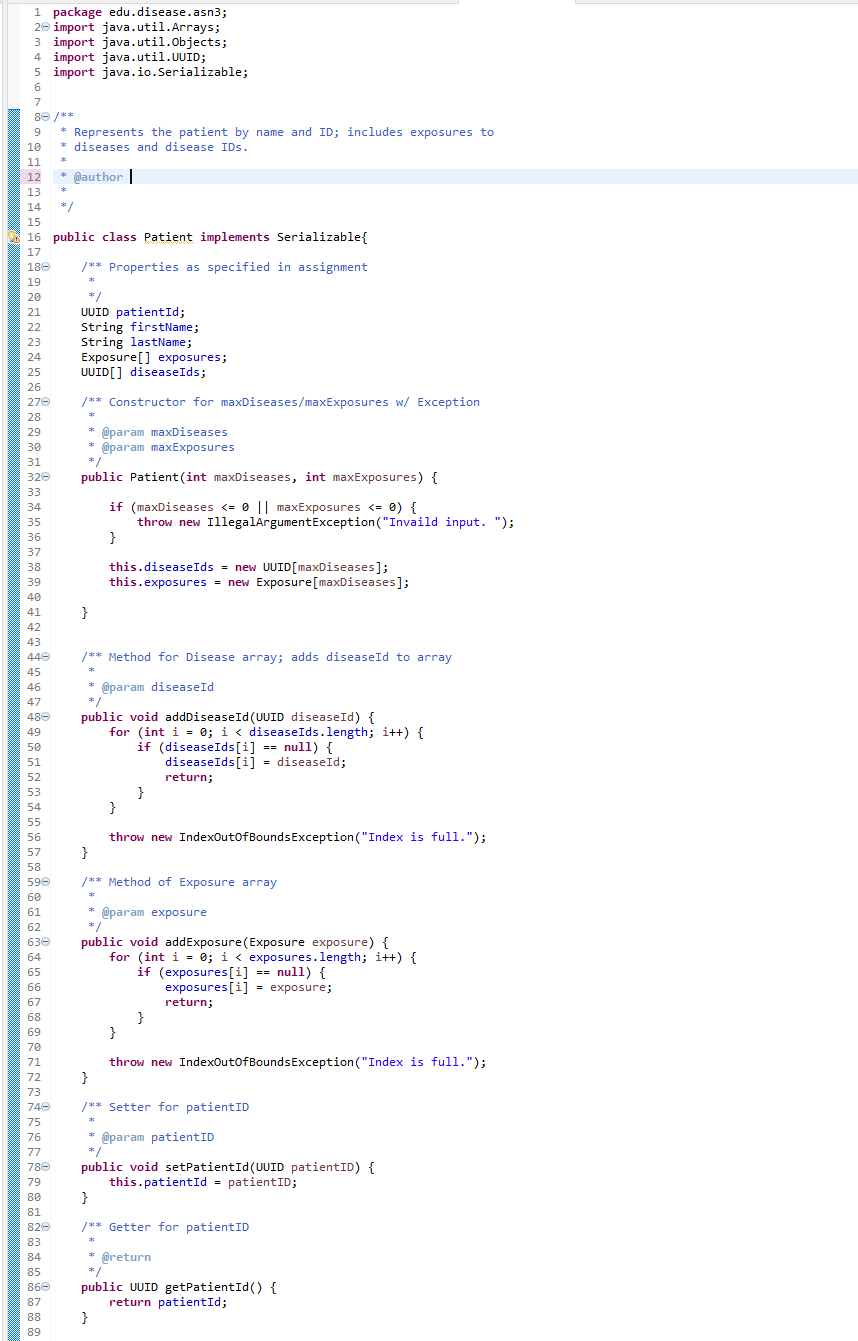Click 'diseaseIds.length' in the line 49 loop
858x1341 pixels.
pyautogui.click(x=308, y=732)
